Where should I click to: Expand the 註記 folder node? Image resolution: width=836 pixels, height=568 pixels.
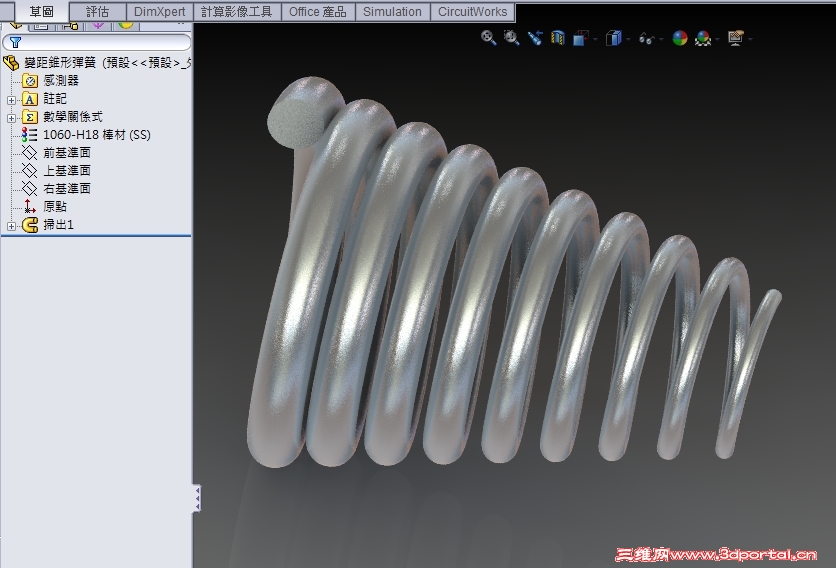[x=11, y=100]
